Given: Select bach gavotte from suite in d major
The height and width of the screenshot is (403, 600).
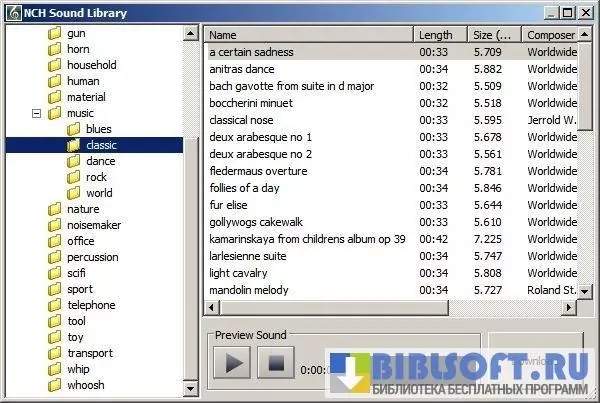Looking at the screenshot, I should point(292,86).
